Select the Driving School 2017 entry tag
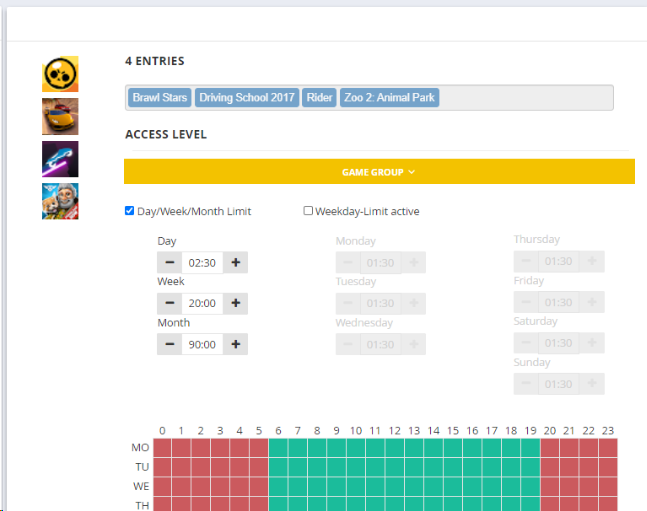 (247, 98)
